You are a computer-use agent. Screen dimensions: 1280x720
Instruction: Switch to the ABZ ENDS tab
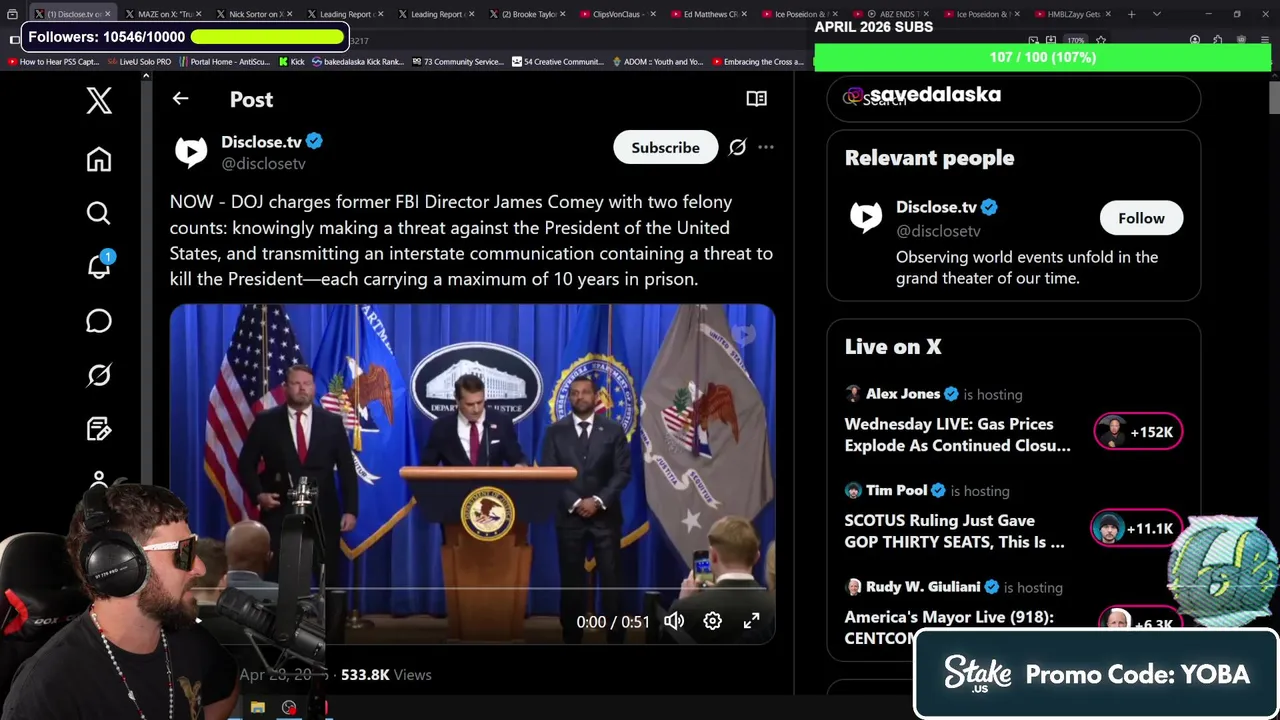(x=891, y=14)
